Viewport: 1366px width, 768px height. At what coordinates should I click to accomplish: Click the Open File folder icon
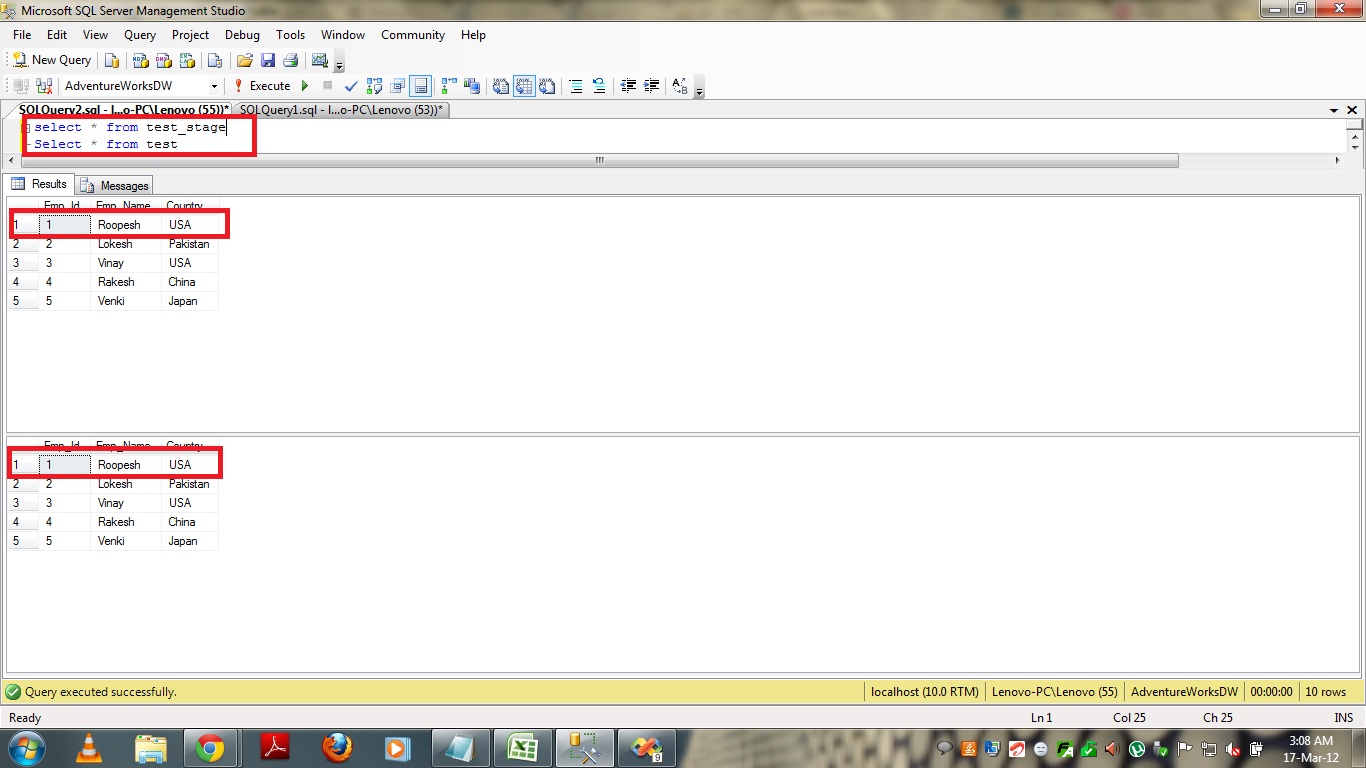244,60
